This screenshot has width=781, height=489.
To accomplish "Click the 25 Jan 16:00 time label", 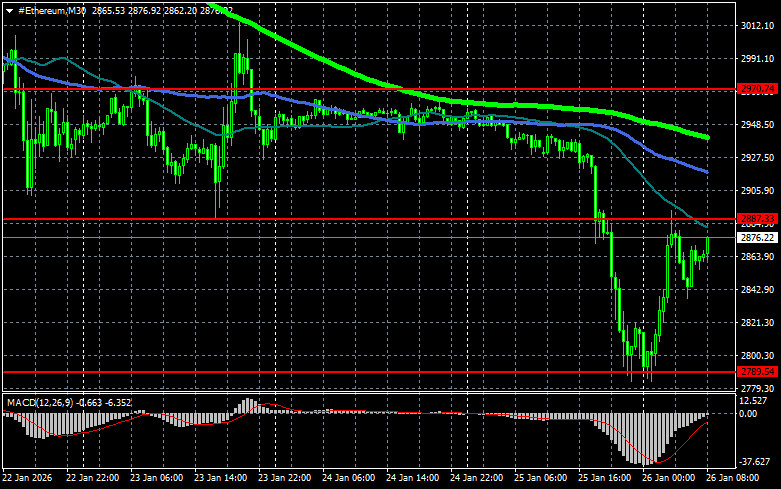I will point(605,478).
